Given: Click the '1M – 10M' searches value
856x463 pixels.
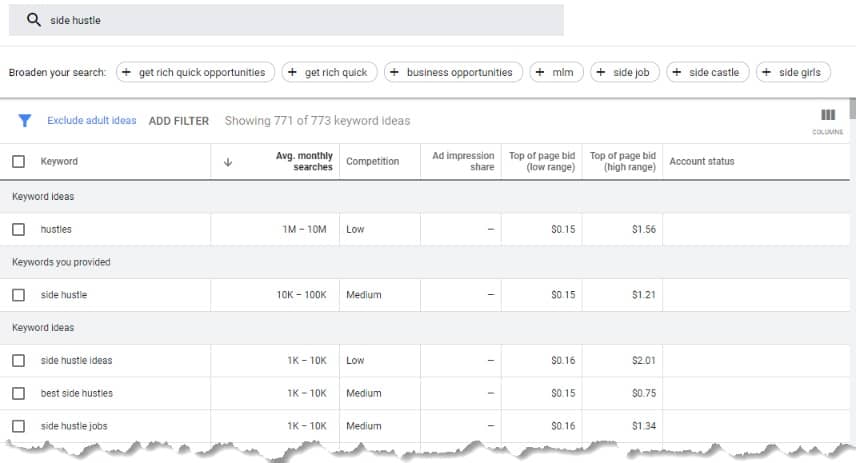Looking at the screenshot, I should click(304, 229).
